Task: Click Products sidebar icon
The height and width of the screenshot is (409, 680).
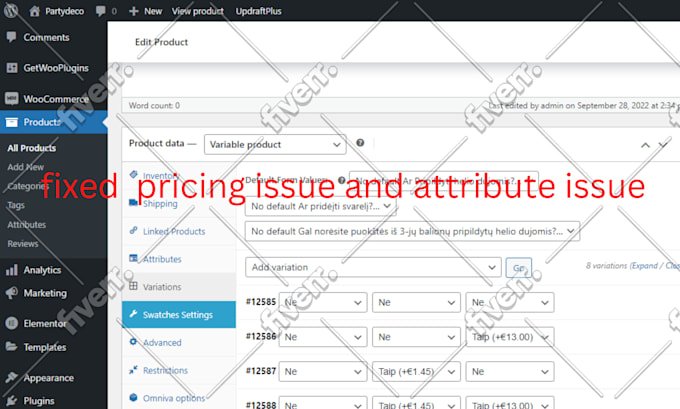Action: coord(12,122)
